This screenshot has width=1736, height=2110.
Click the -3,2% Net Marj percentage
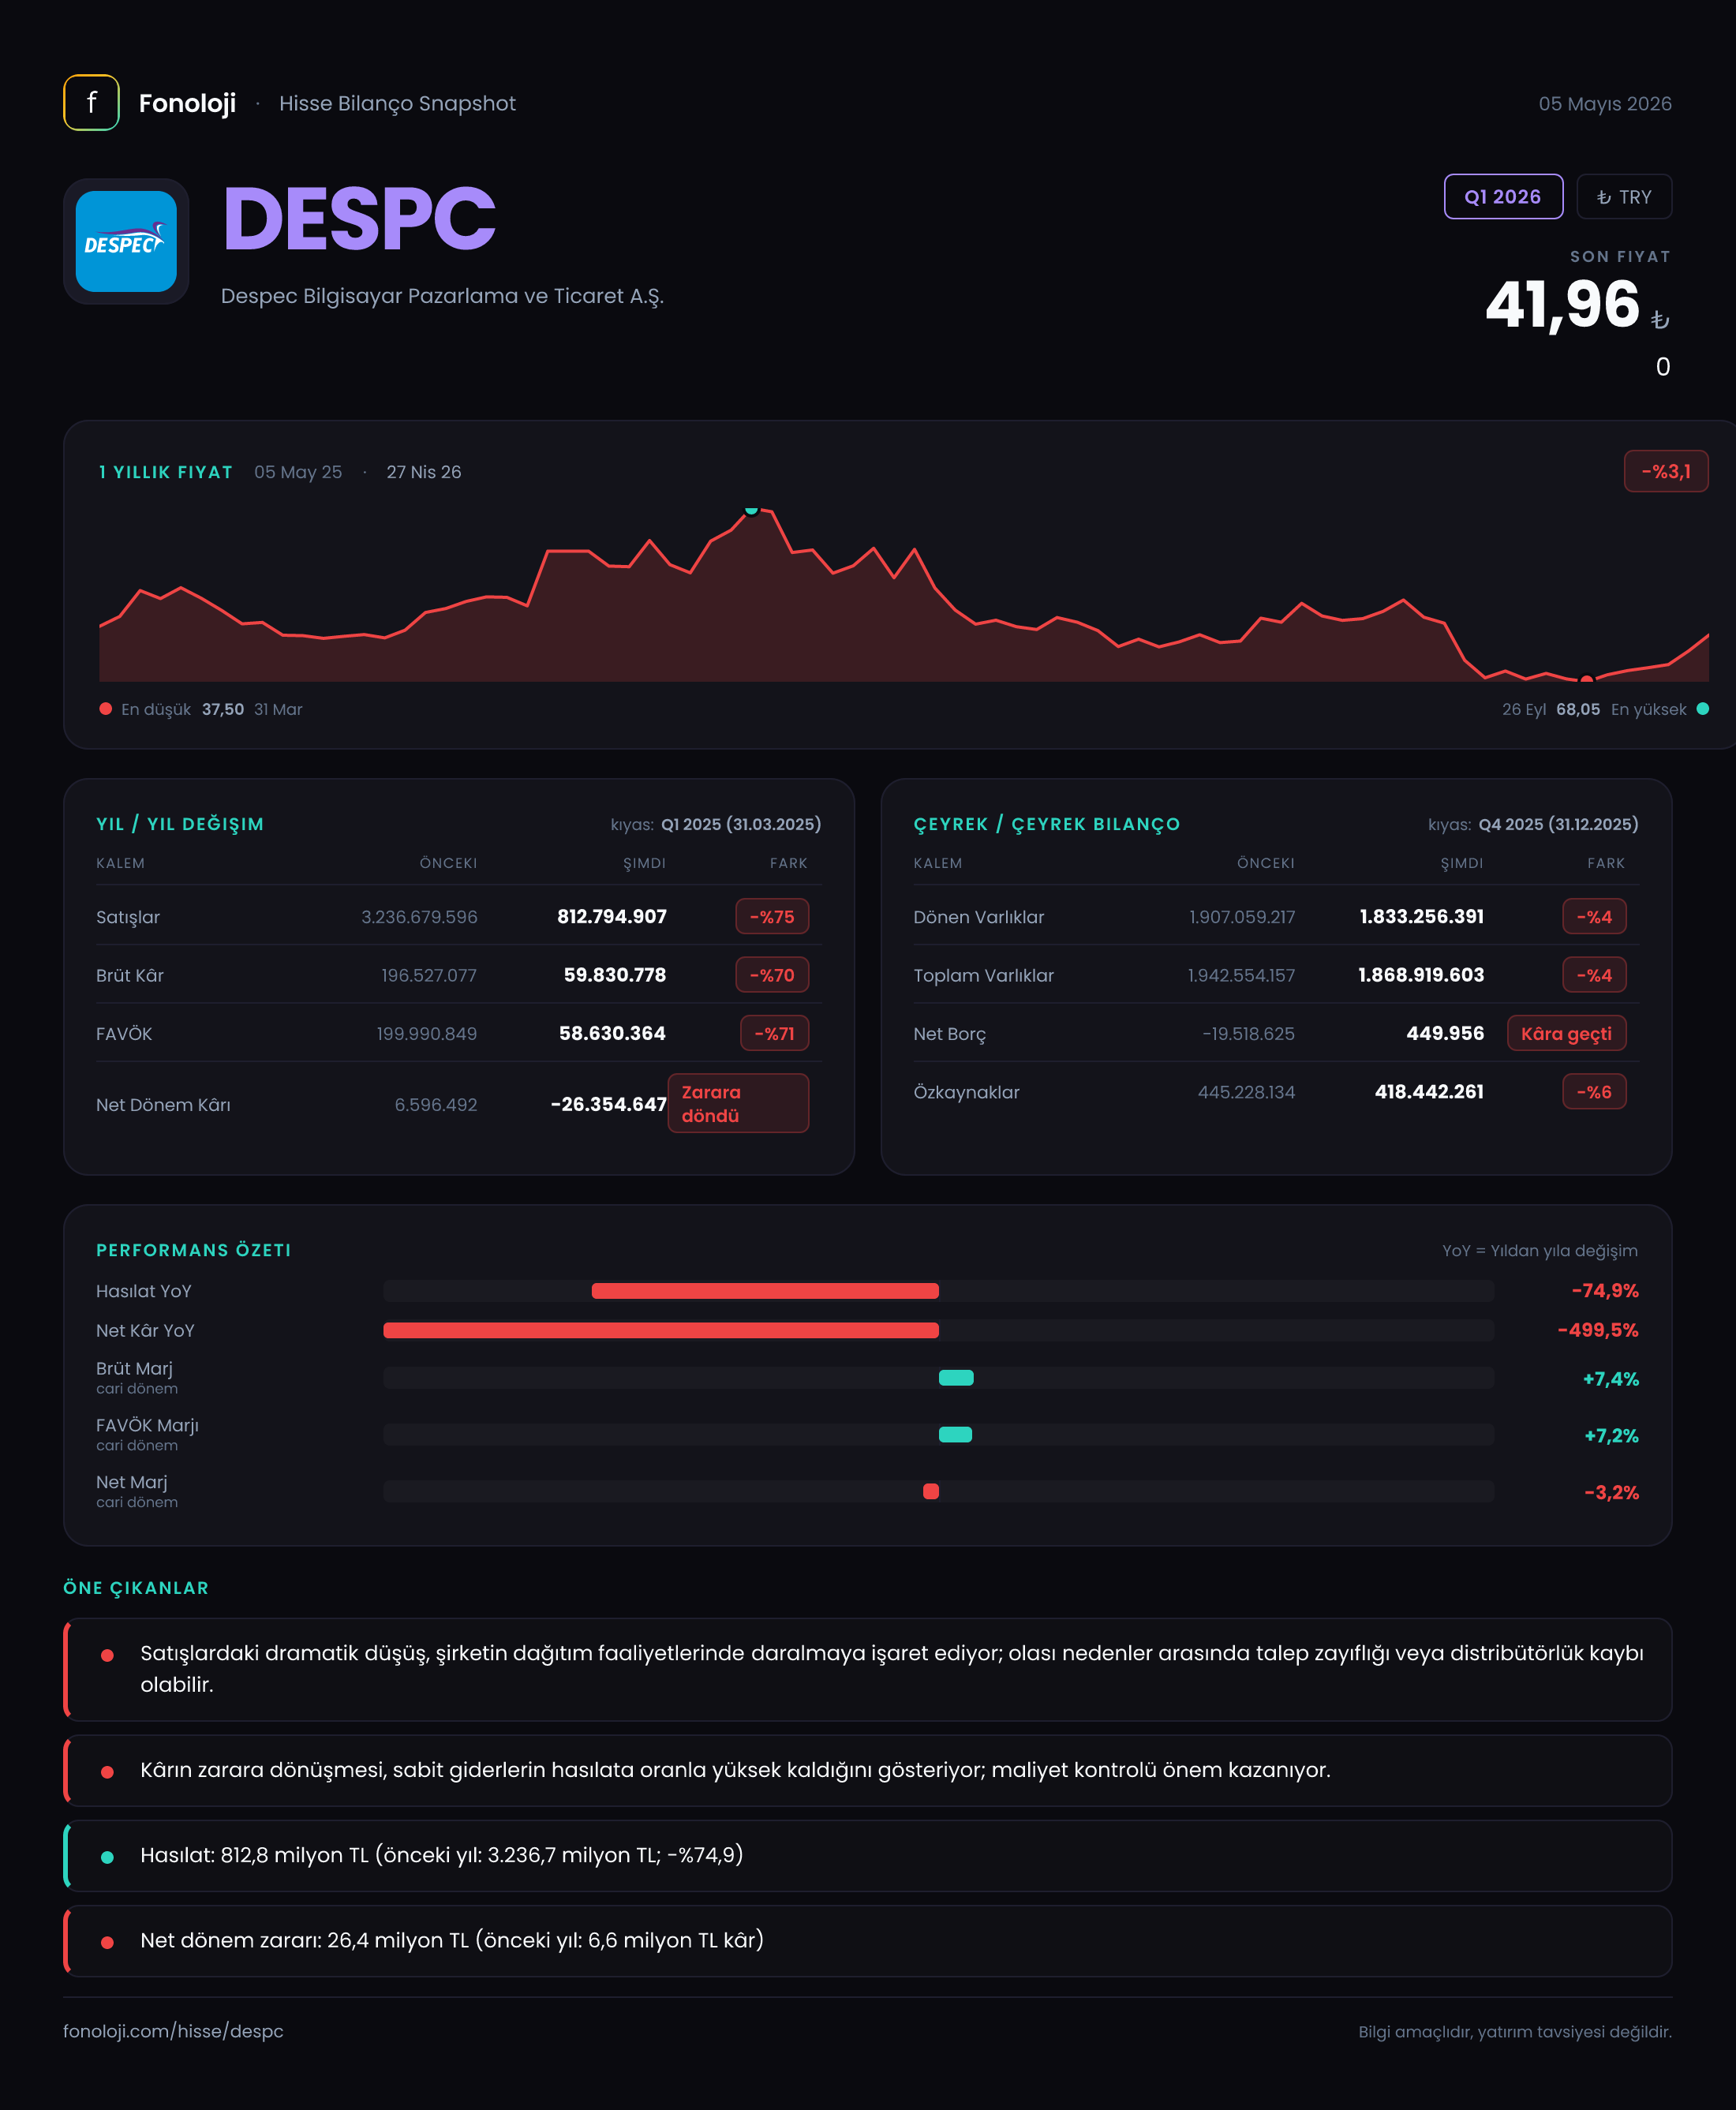(x=1611, y=1493)
